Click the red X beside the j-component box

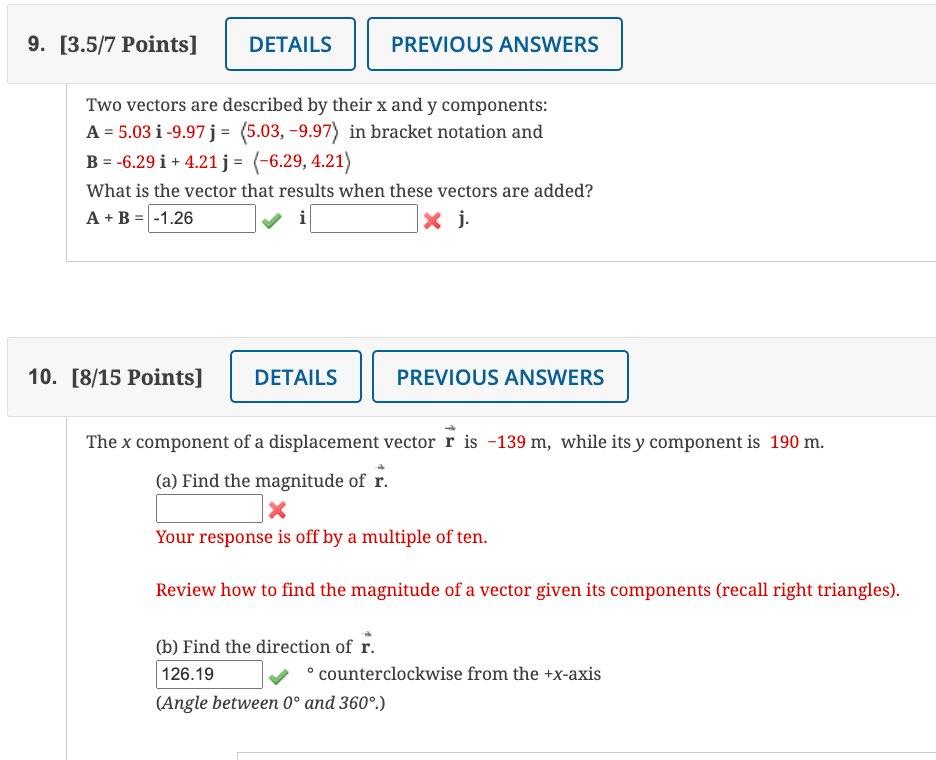pyautogui.click(x=430, y=219)
